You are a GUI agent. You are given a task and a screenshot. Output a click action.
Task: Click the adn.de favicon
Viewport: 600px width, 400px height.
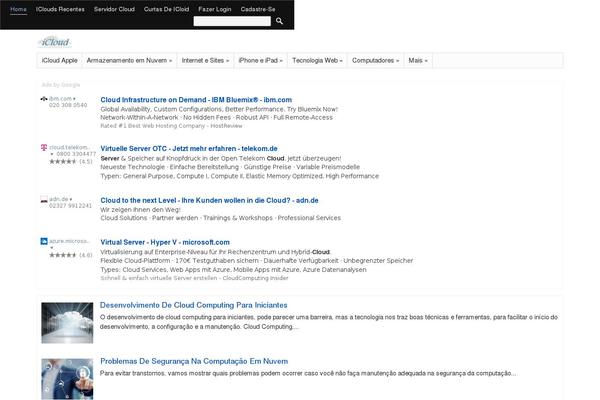(44, 199)
